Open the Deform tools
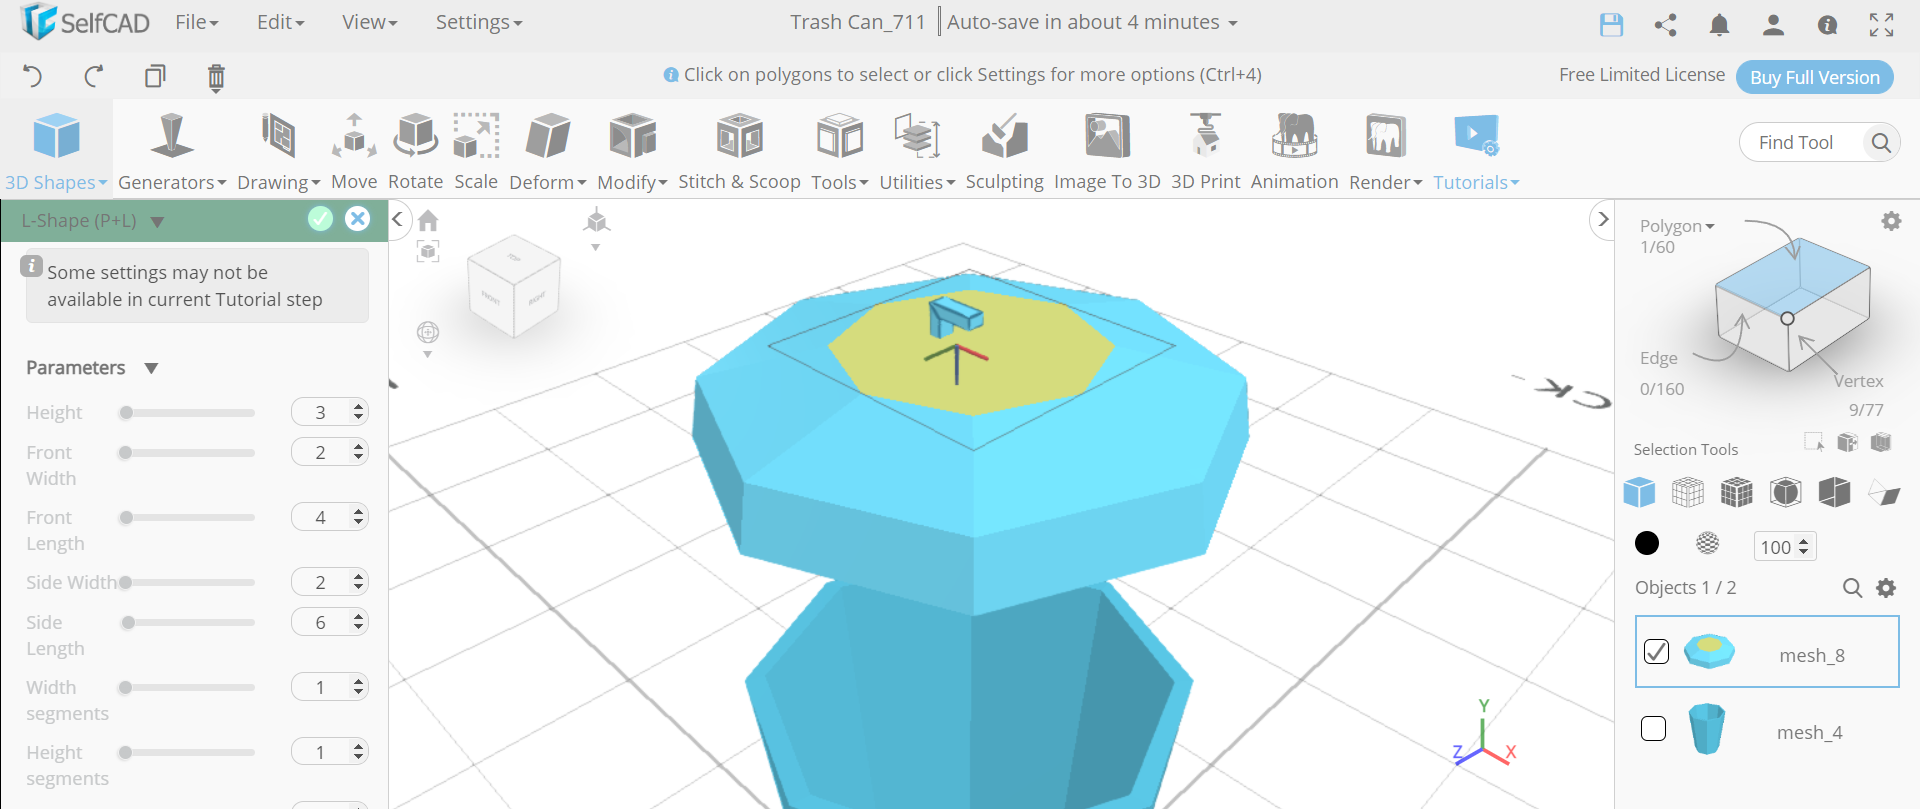The height and width of the screenshot is (809, 1920). tap(547, 150)
